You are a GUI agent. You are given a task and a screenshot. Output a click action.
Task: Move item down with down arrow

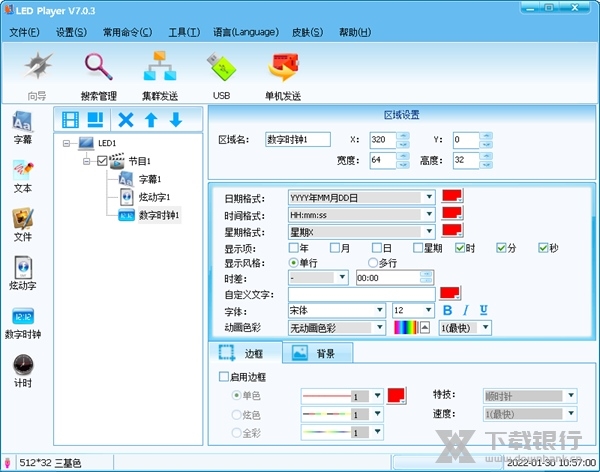176,120
